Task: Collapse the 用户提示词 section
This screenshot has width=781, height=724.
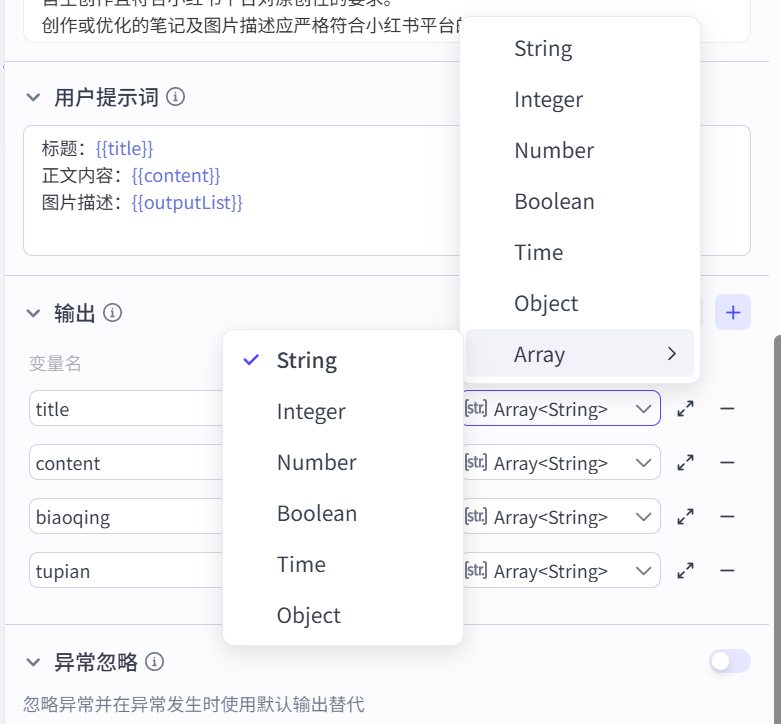Action: coord(33,97)
